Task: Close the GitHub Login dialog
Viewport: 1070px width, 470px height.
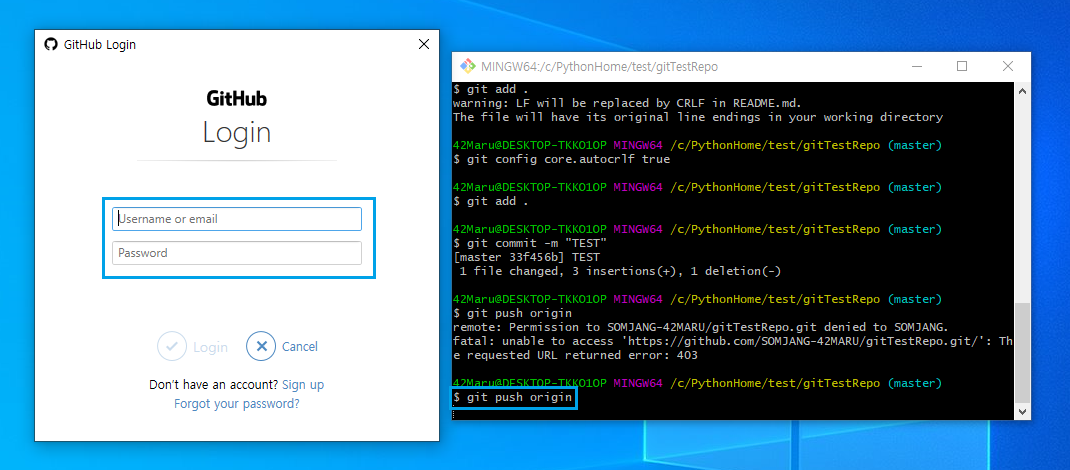Action: [424, 44]
